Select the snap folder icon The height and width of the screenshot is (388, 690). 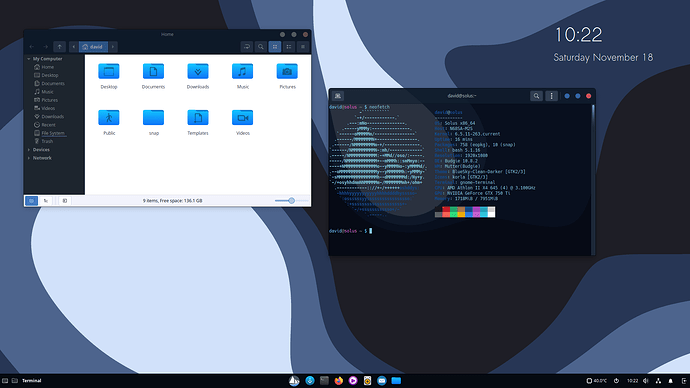point(153,117)
